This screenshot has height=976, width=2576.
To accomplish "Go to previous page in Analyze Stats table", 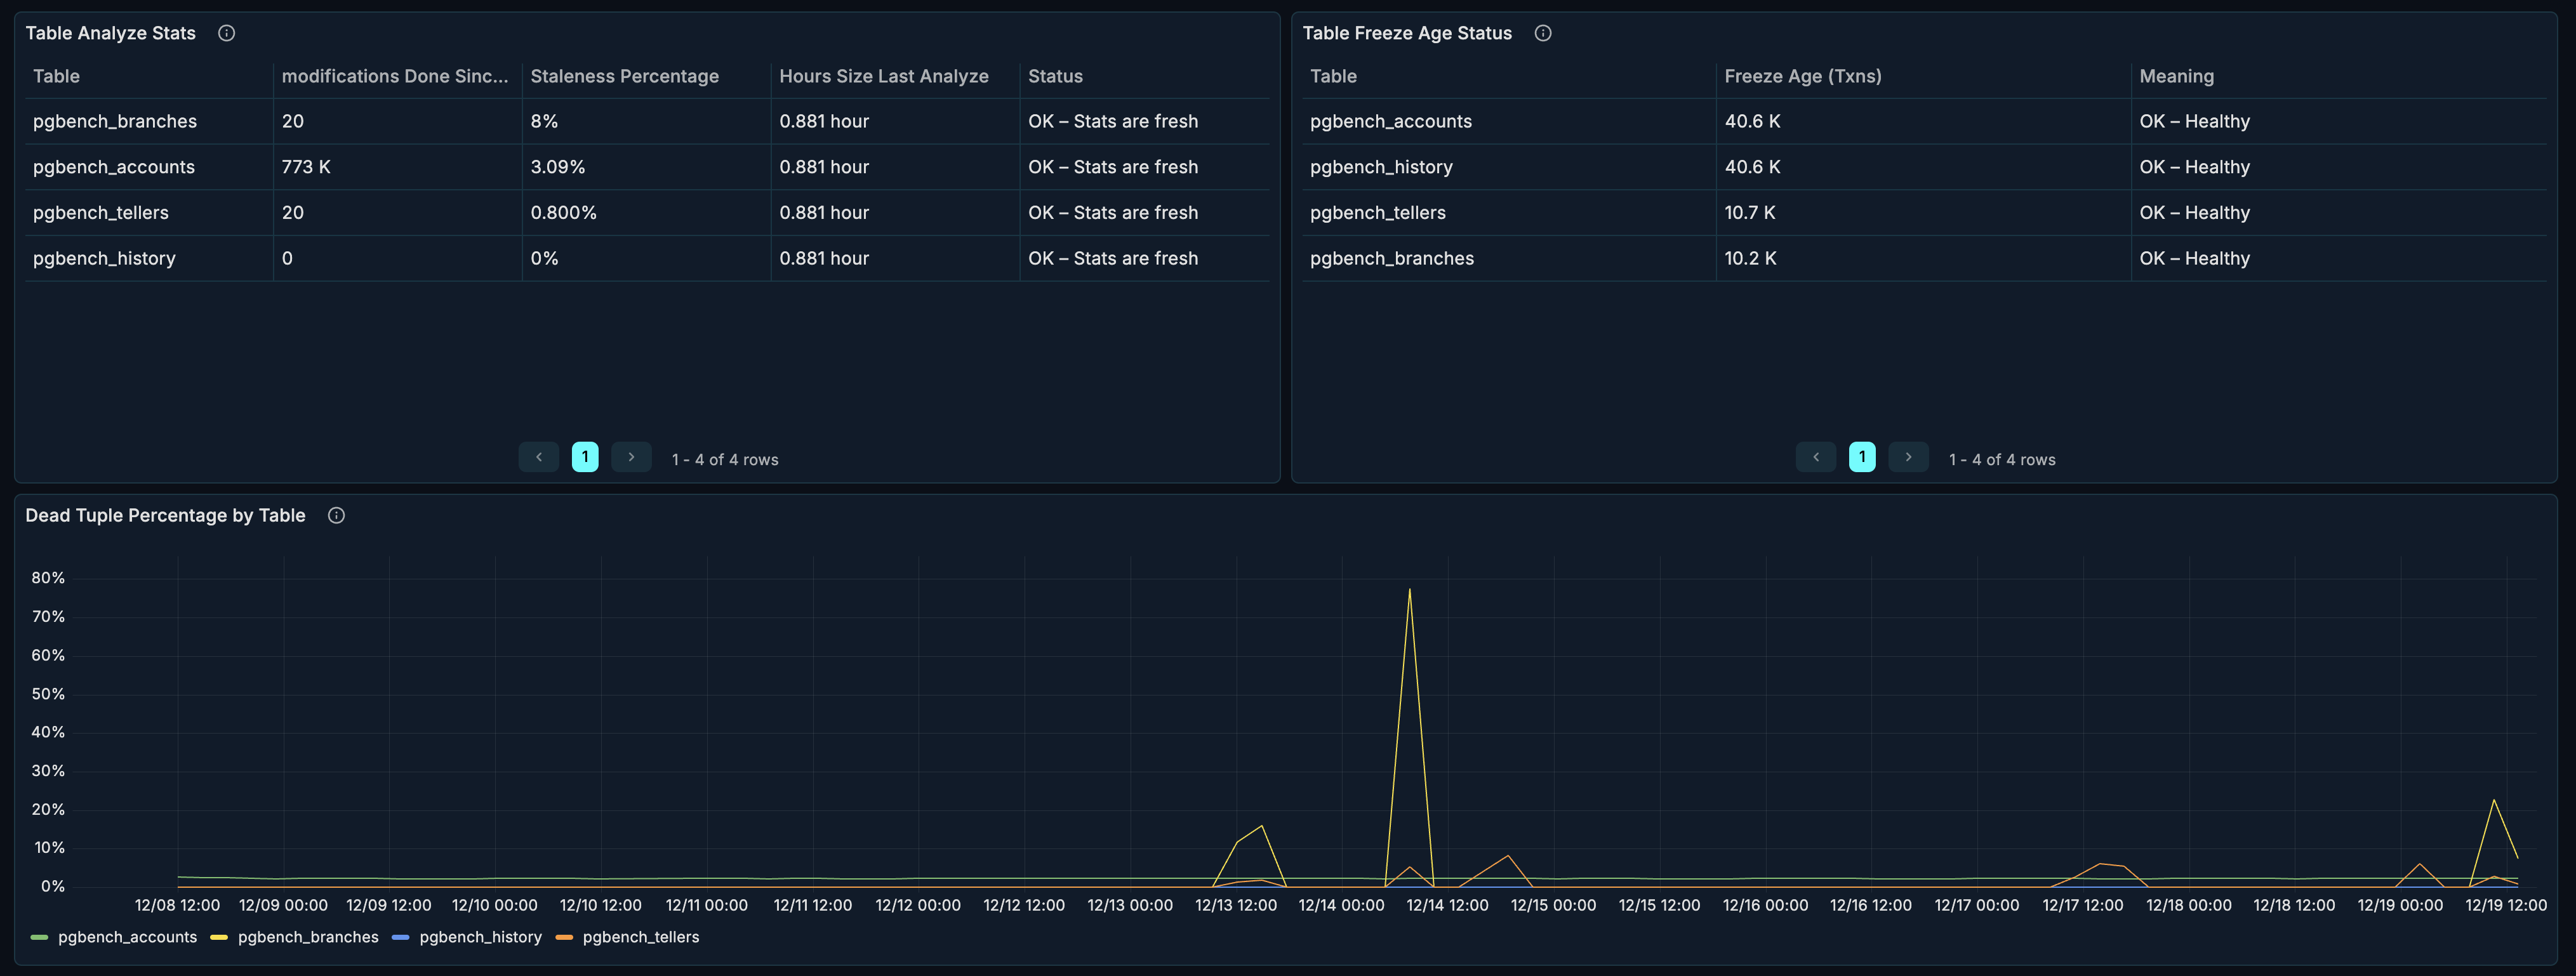I will tap(539, 457).
